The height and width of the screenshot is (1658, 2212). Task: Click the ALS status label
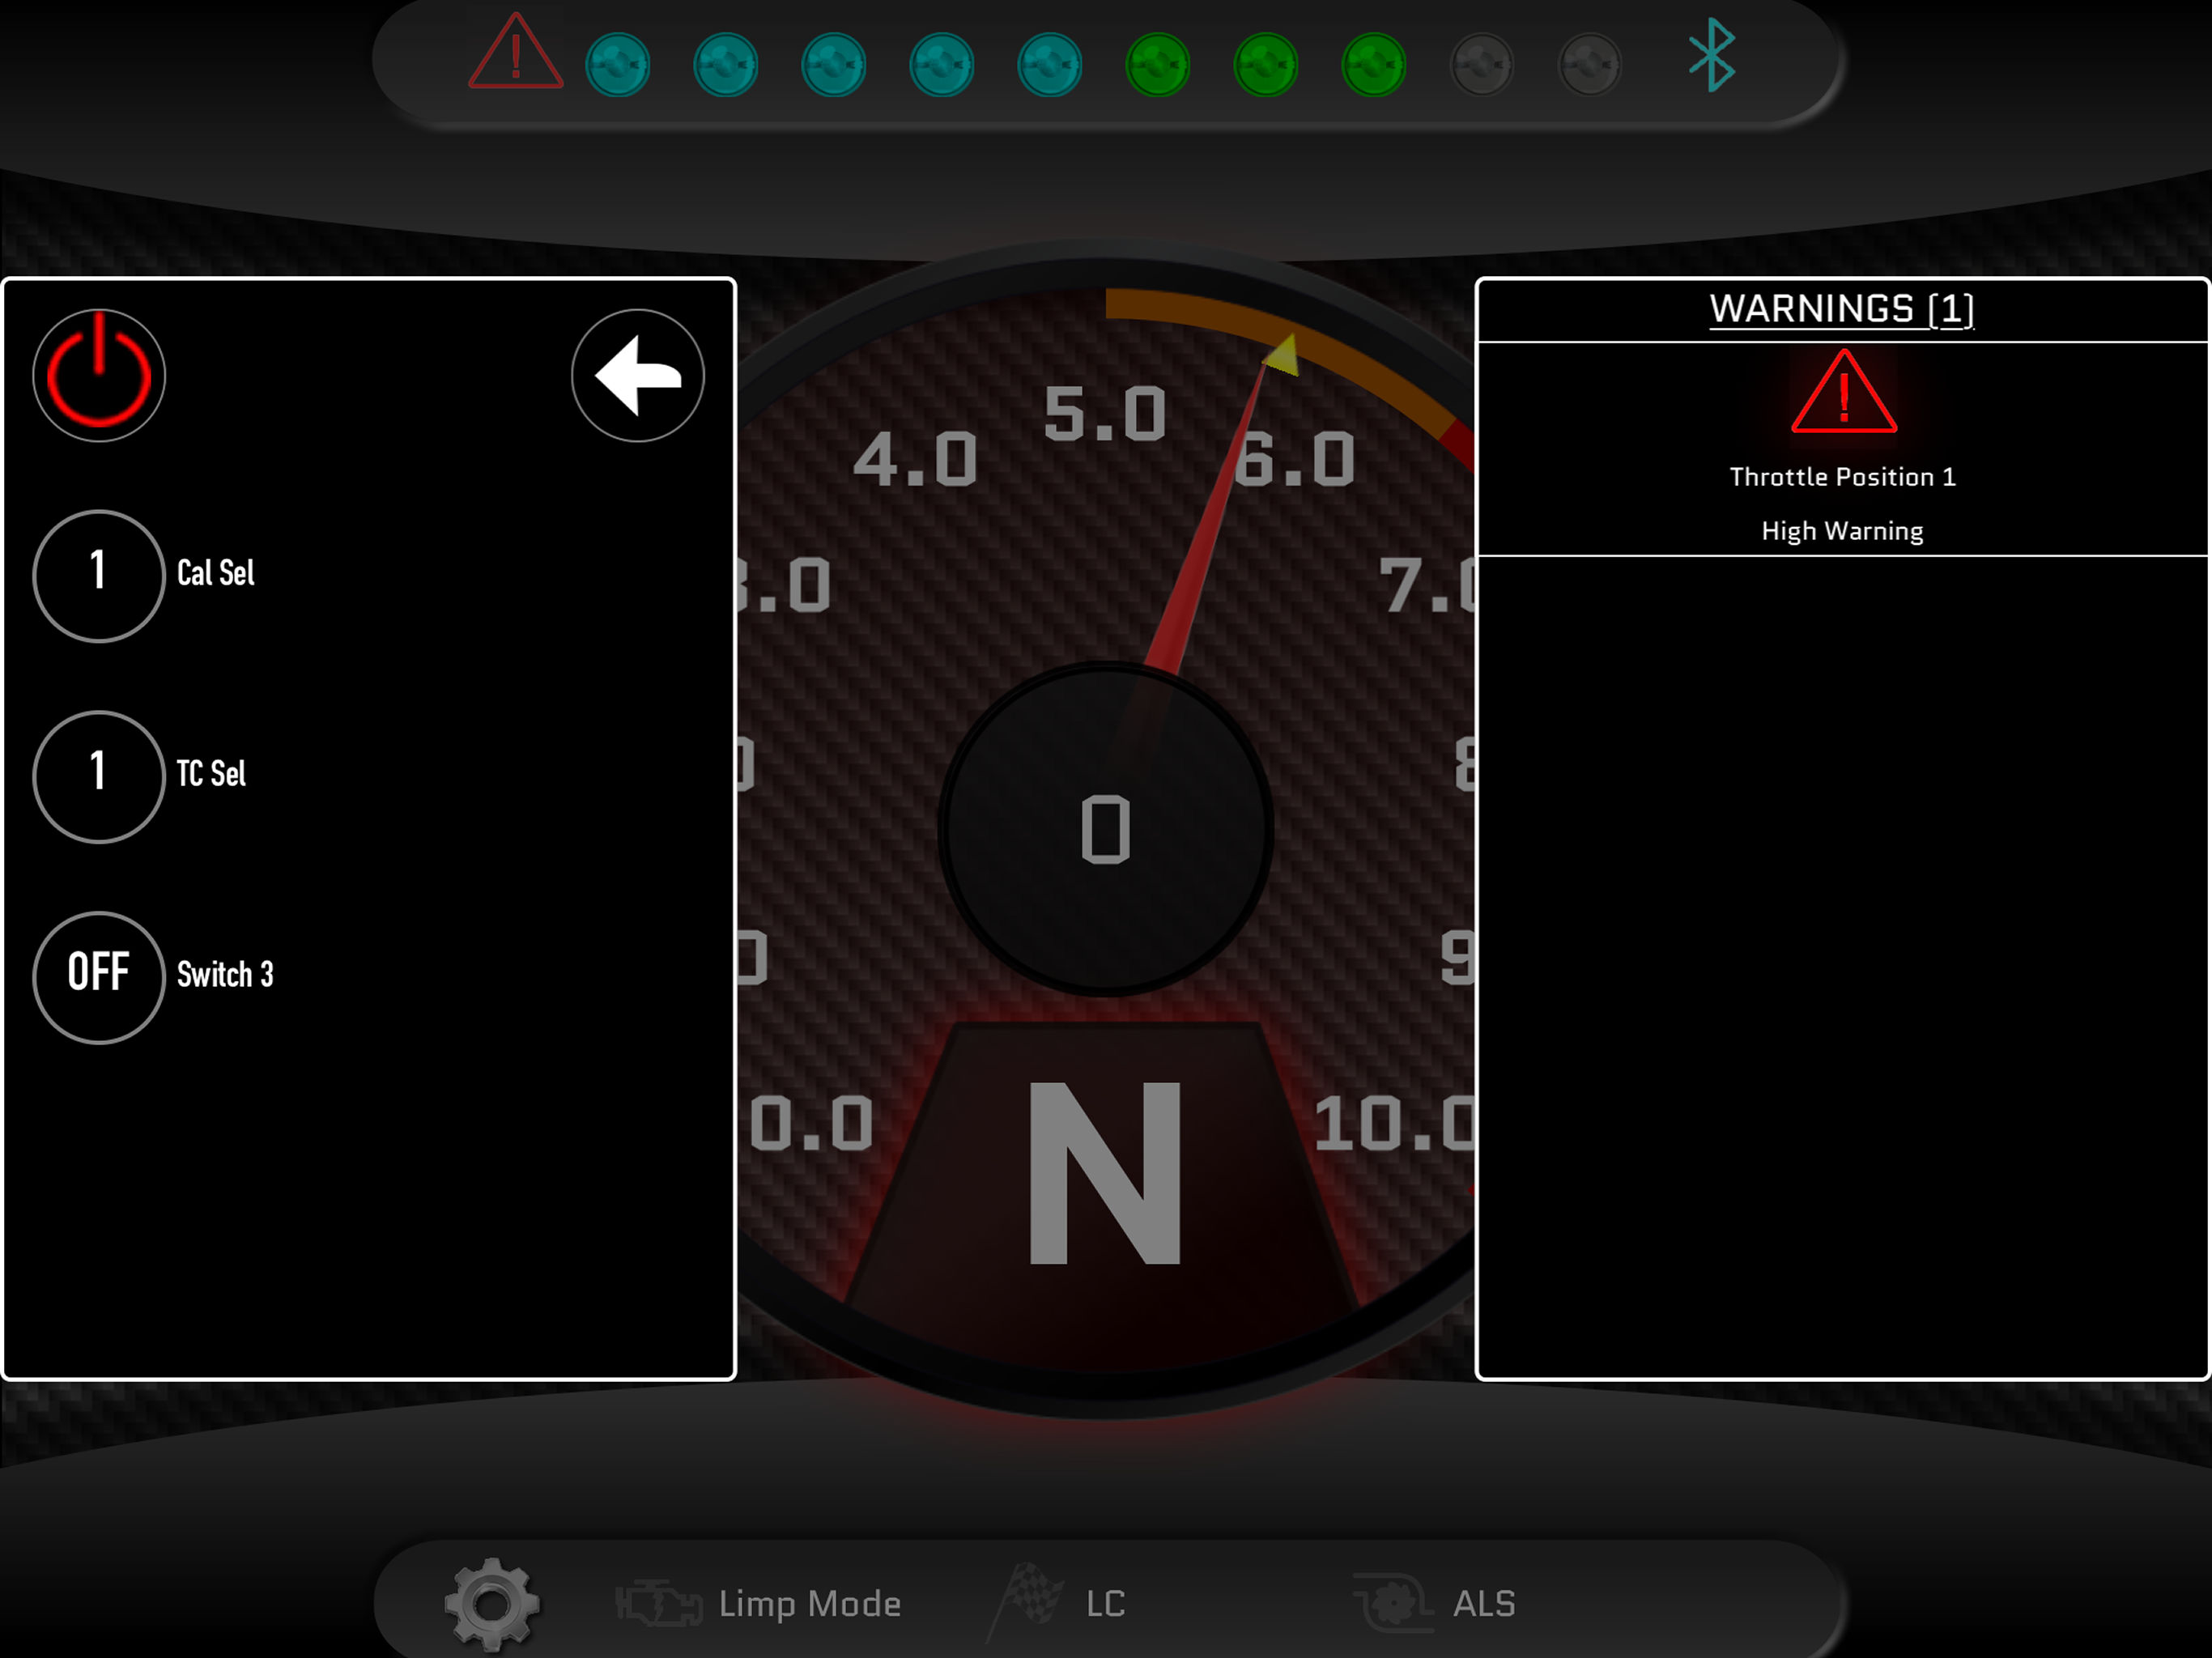pos(1484,1604)
